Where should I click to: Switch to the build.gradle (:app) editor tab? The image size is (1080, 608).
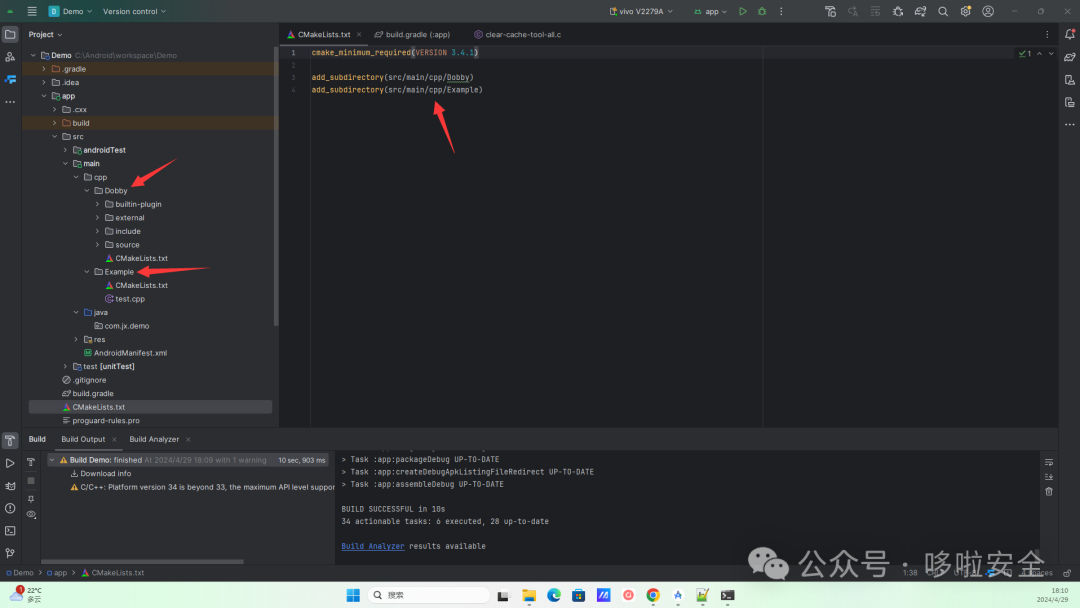[412, 33]
